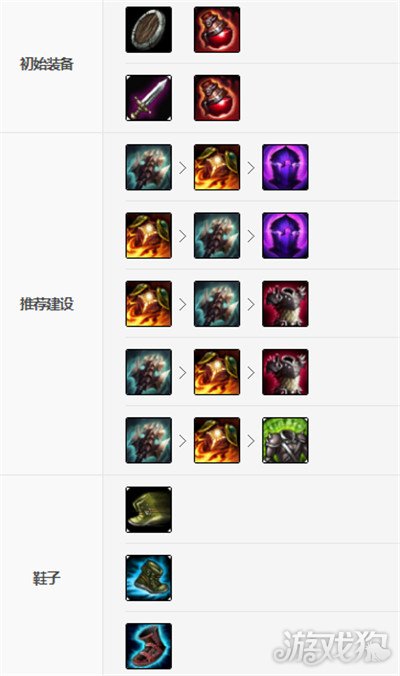Click the flaming shield directly left of red fur armor
The image size is (400, 676).
click(x=217, y=372)
